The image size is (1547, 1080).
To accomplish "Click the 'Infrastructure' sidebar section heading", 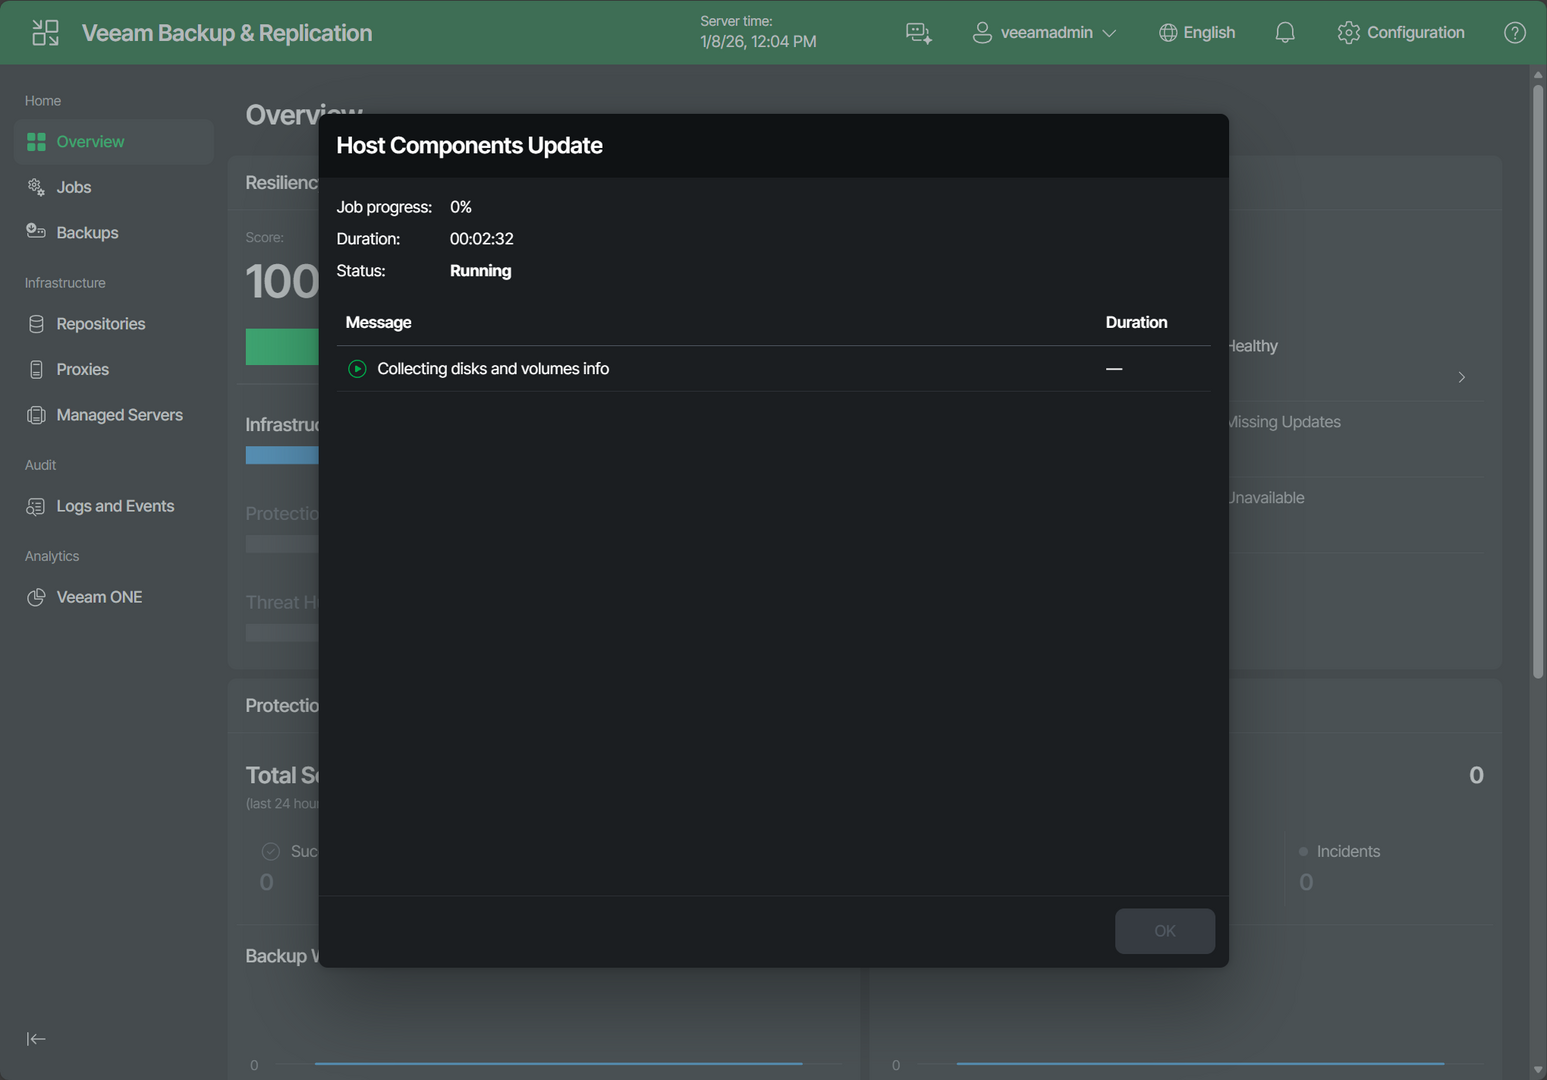I will [65, 283].
